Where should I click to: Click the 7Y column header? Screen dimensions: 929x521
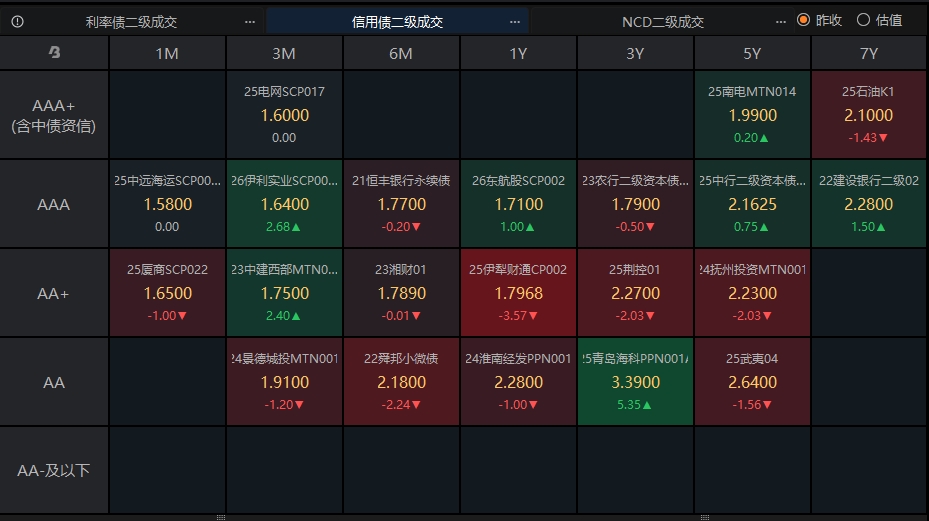869,53
